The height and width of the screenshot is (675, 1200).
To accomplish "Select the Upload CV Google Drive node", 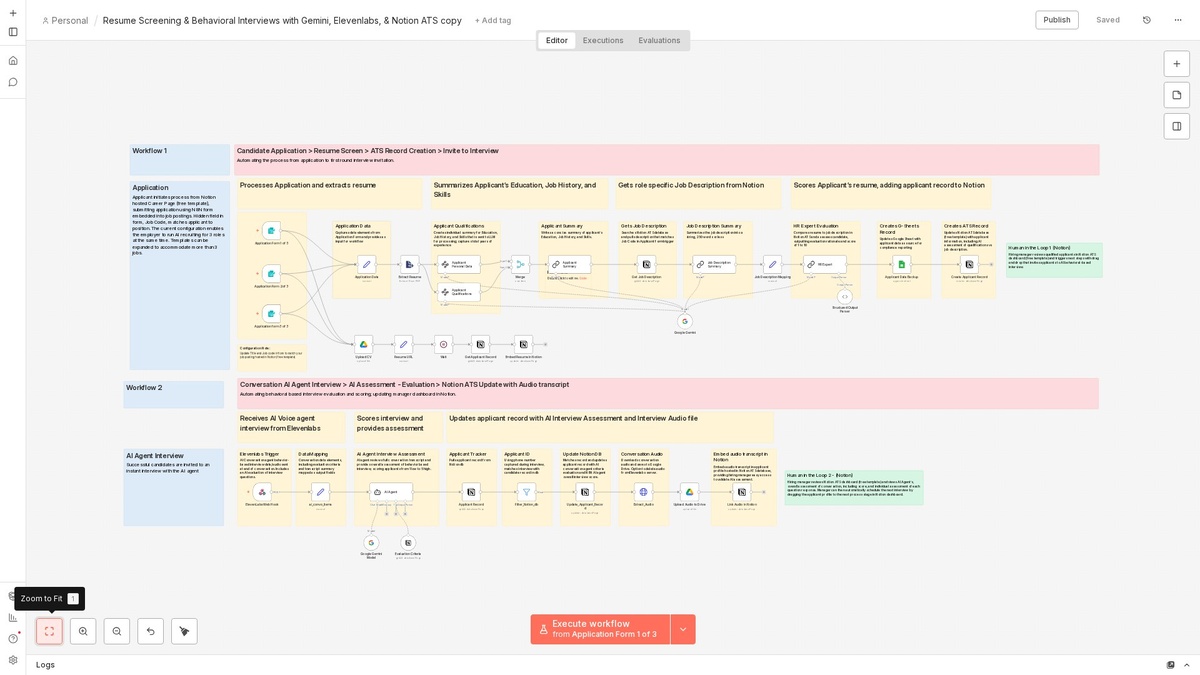I will (x=363, y=345).
